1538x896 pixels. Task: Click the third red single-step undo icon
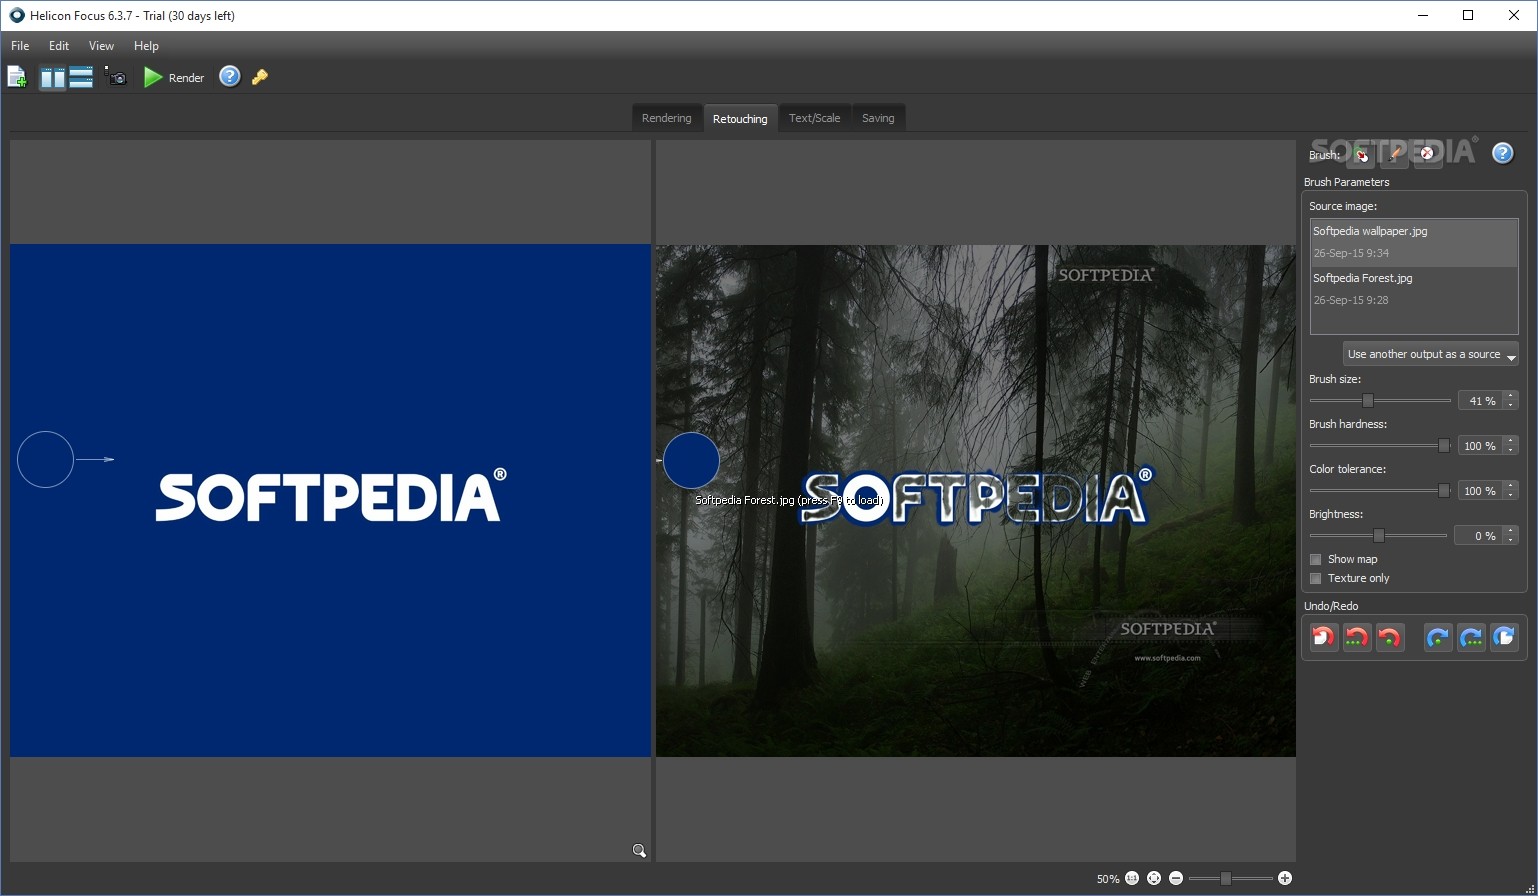(1389, 637)
